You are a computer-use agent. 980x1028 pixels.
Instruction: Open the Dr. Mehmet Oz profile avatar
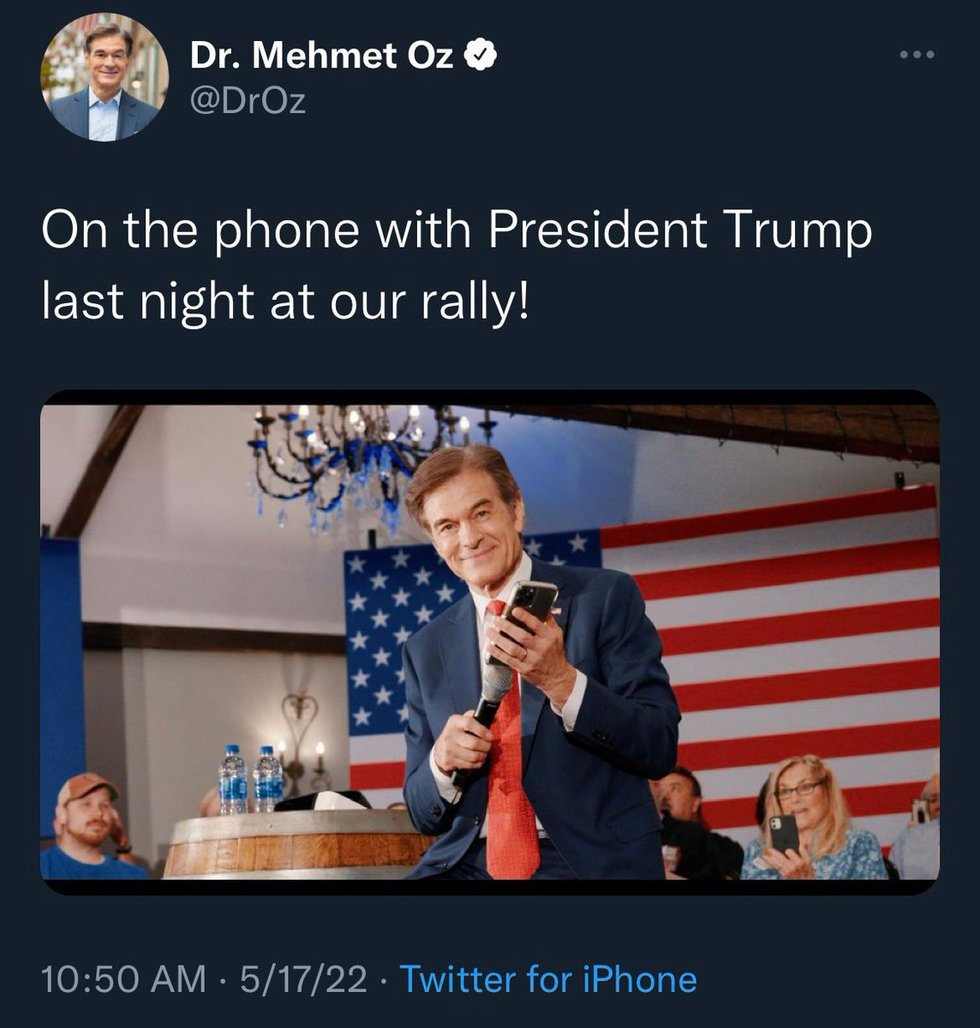[105, 77]
